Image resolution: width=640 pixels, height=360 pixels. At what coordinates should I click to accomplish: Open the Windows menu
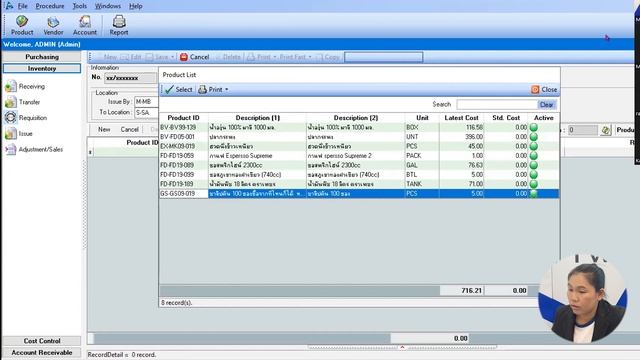pyautogui.click(x=108, y=6)
